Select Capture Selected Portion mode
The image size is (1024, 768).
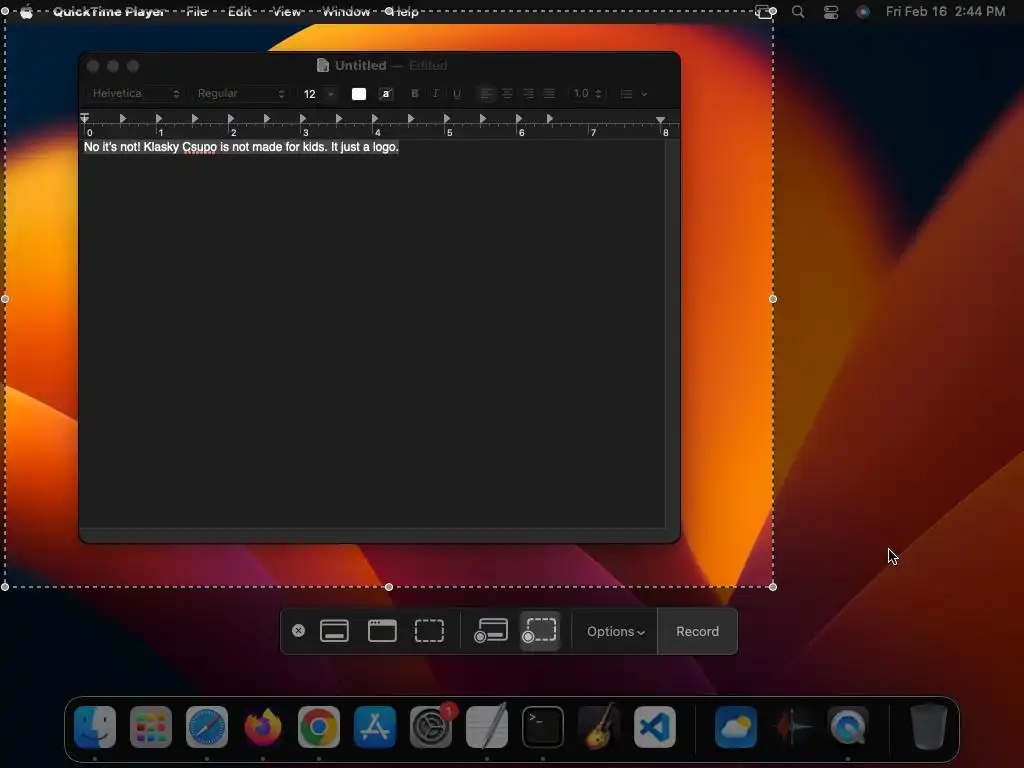[x=430, y=631]
